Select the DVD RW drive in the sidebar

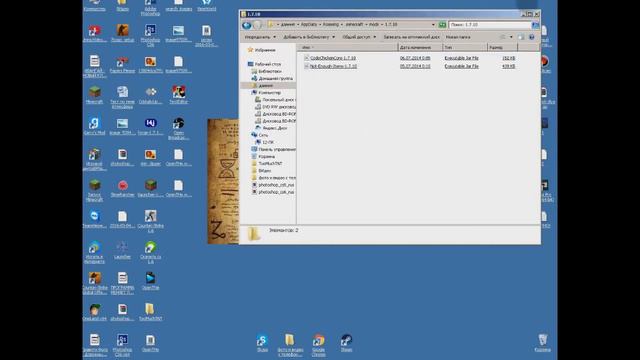(276, 107)
